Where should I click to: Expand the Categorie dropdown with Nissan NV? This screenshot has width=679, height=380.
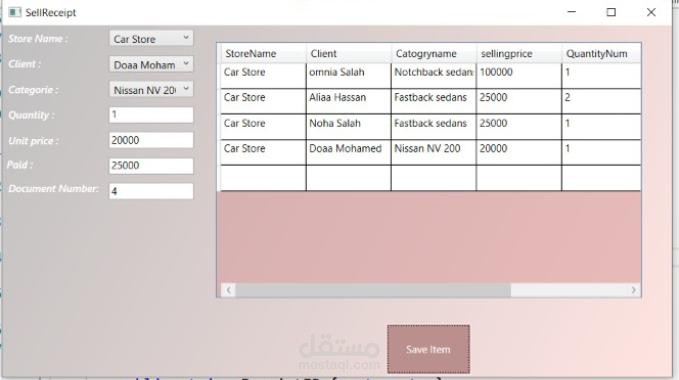[151, 90]
